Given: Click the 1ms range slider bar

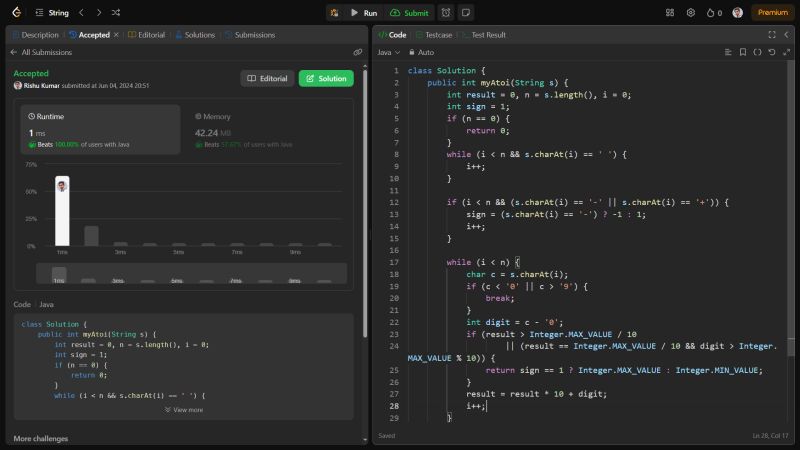Looking at the screenshot, I should [x=59, y=273].
